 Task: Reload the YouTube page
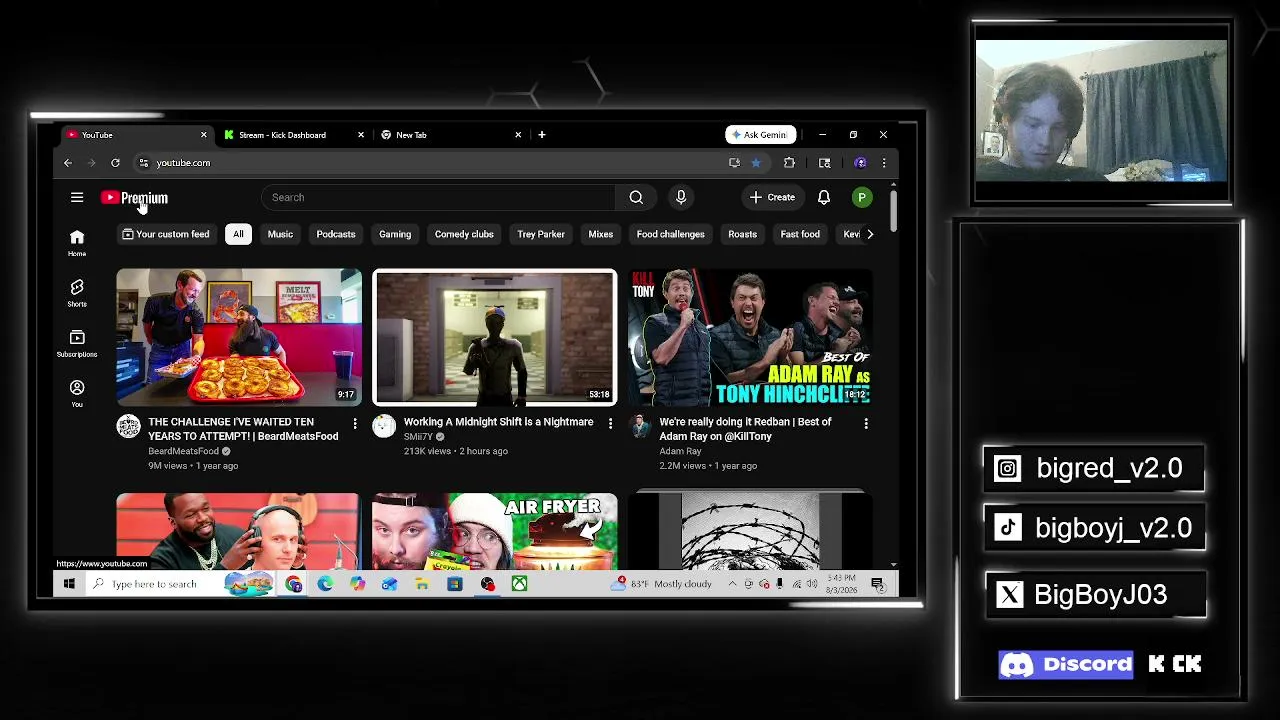pos(115,163)
